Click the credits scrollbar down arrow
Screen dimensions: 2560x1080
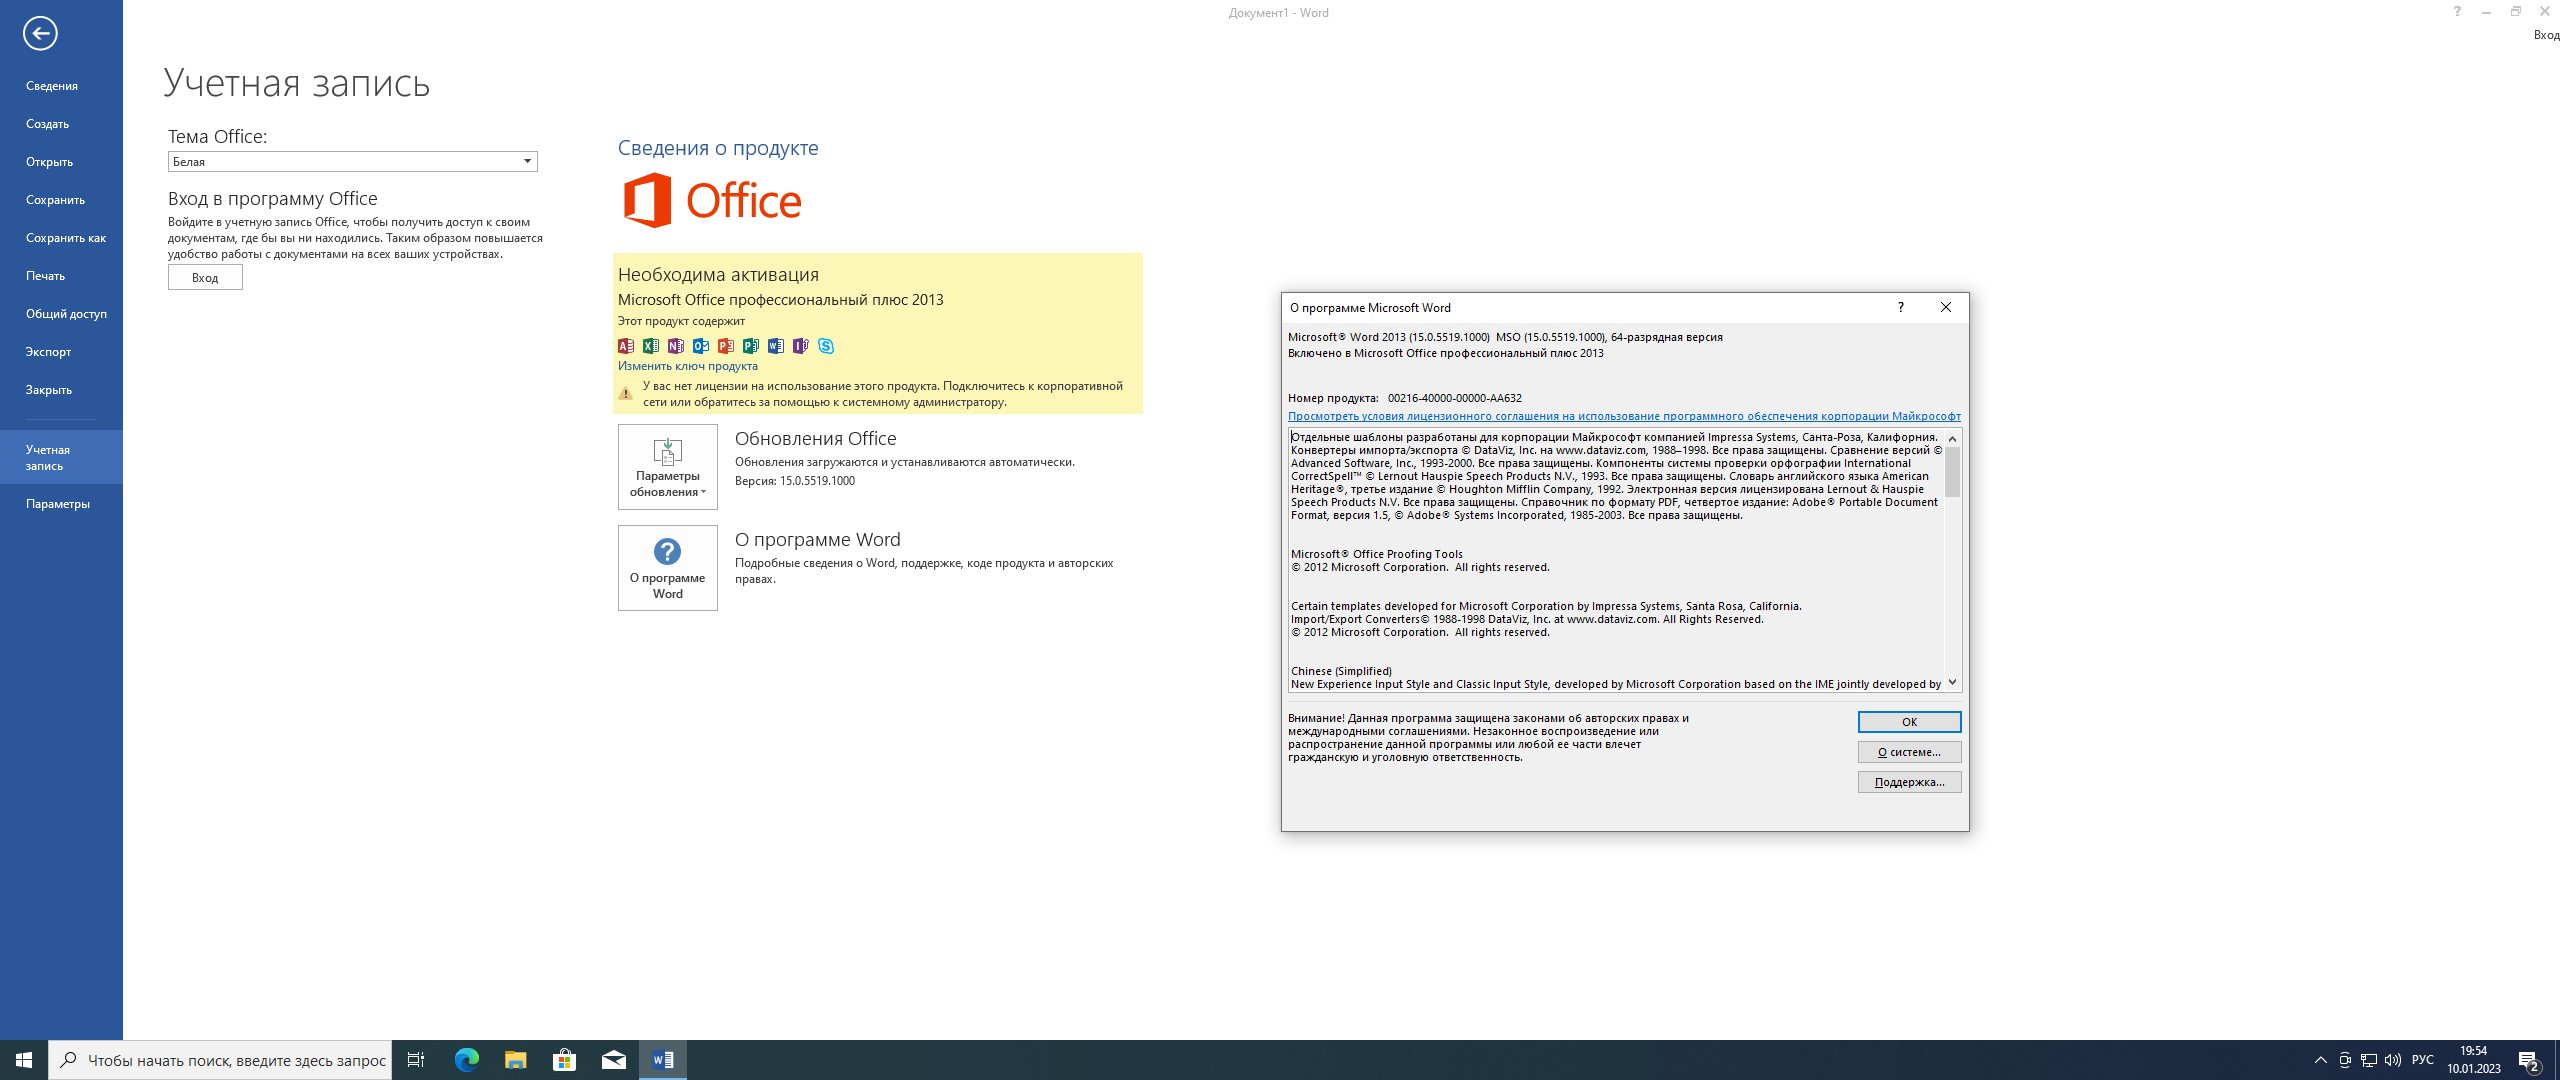1952,683
